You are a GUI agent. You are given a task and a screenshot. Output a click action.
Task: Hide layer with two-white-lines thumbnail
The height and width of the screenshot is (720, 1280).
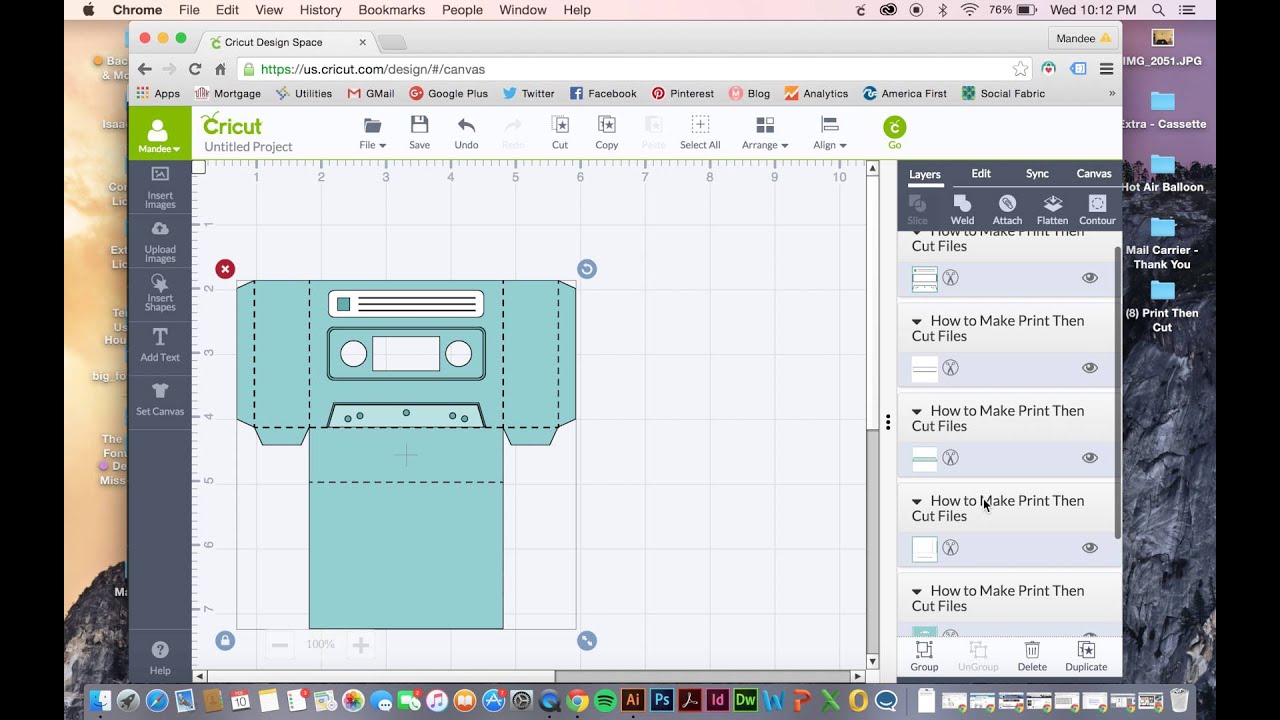(x=1090, y=368)
